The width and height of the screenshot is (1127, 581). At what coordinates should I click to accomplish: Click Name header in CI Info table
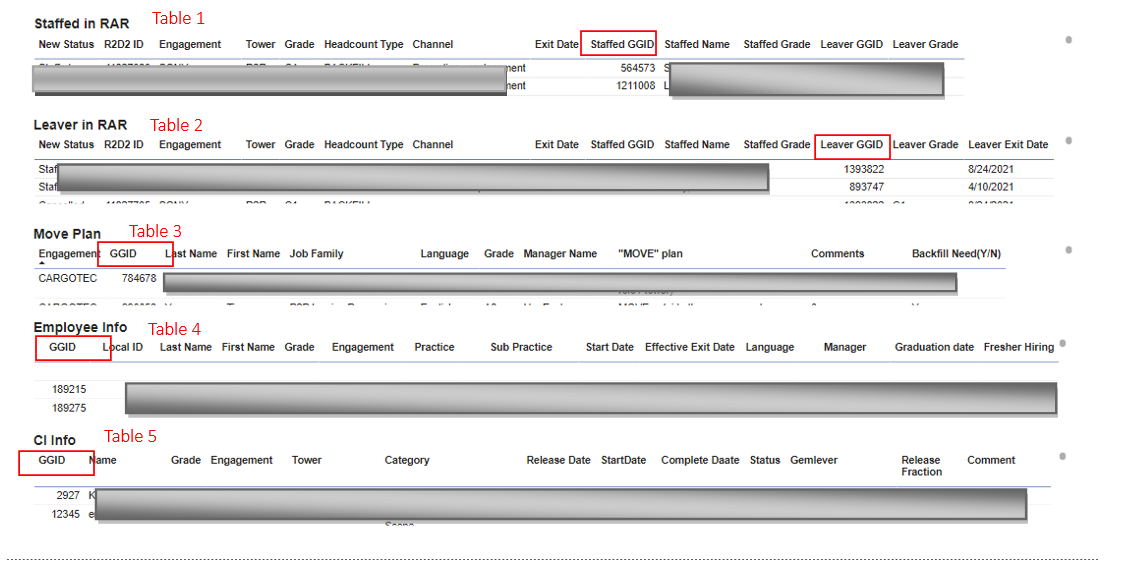102,460
